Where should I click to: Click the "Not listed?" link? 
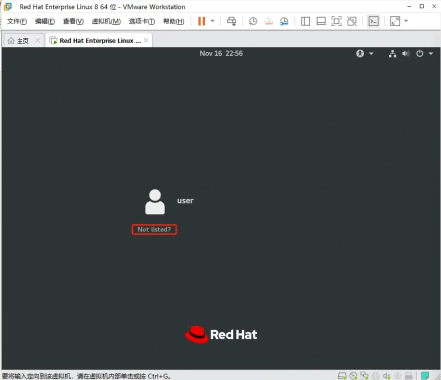pyautogui.click(x=154, y=229)
